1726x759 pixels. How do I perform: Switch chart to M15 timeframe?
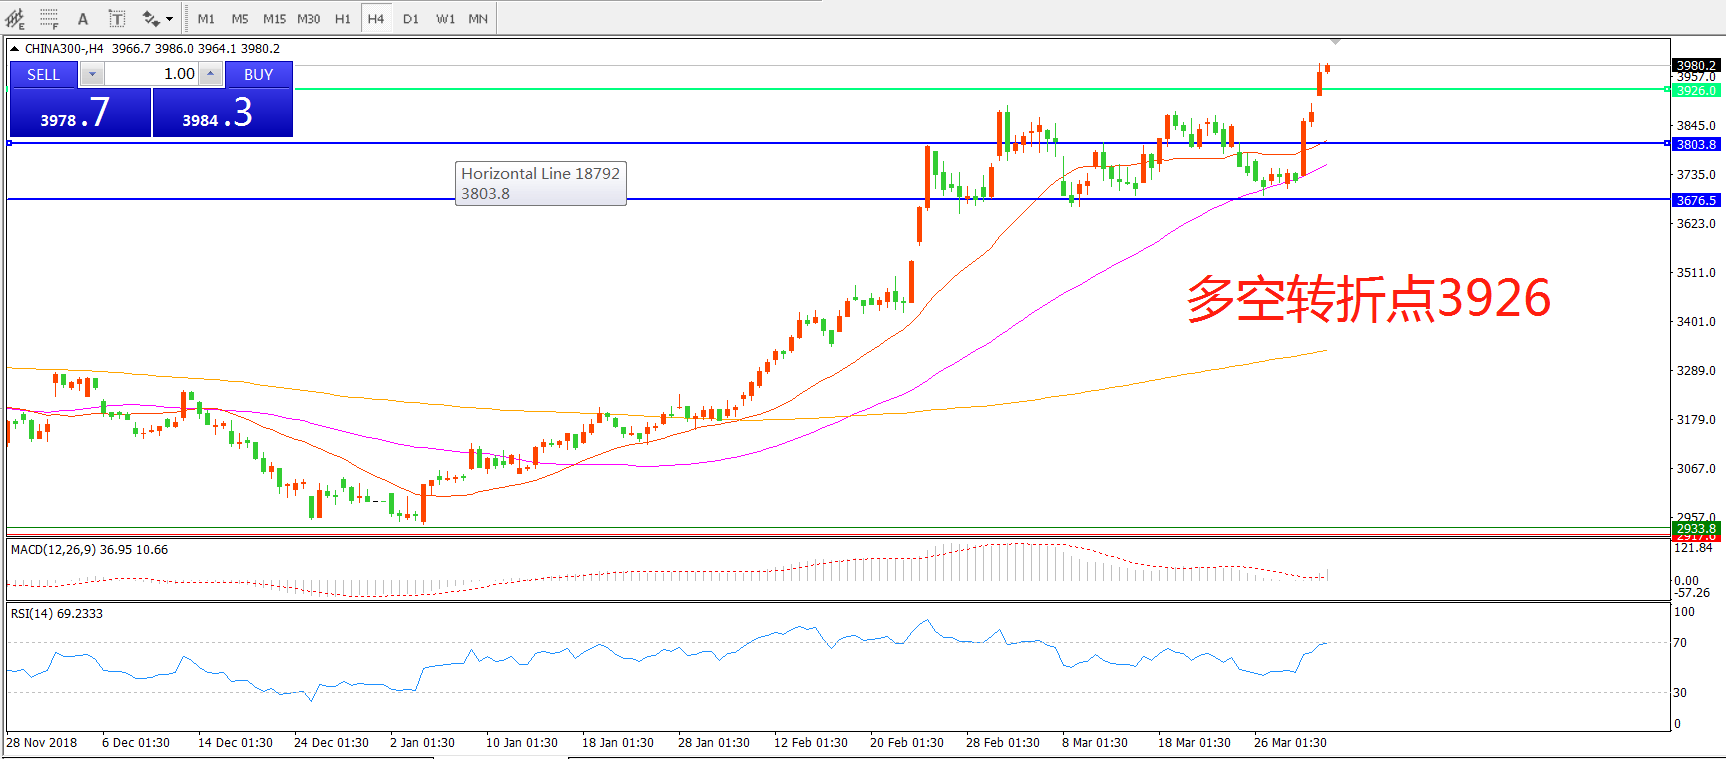coord(274,18)
